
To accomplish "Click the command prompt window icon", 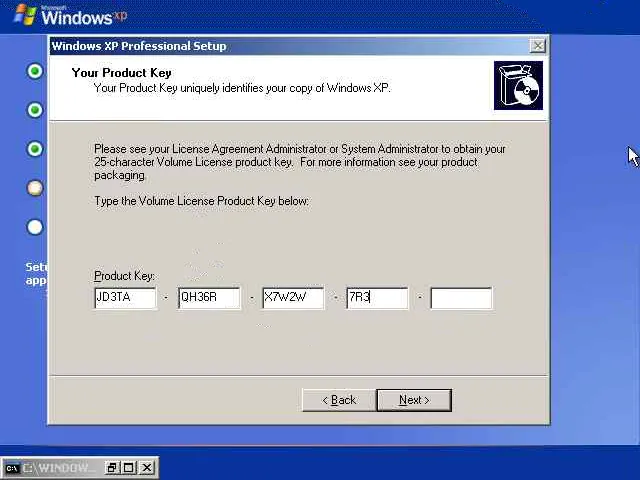I will [x=12, y=468].
